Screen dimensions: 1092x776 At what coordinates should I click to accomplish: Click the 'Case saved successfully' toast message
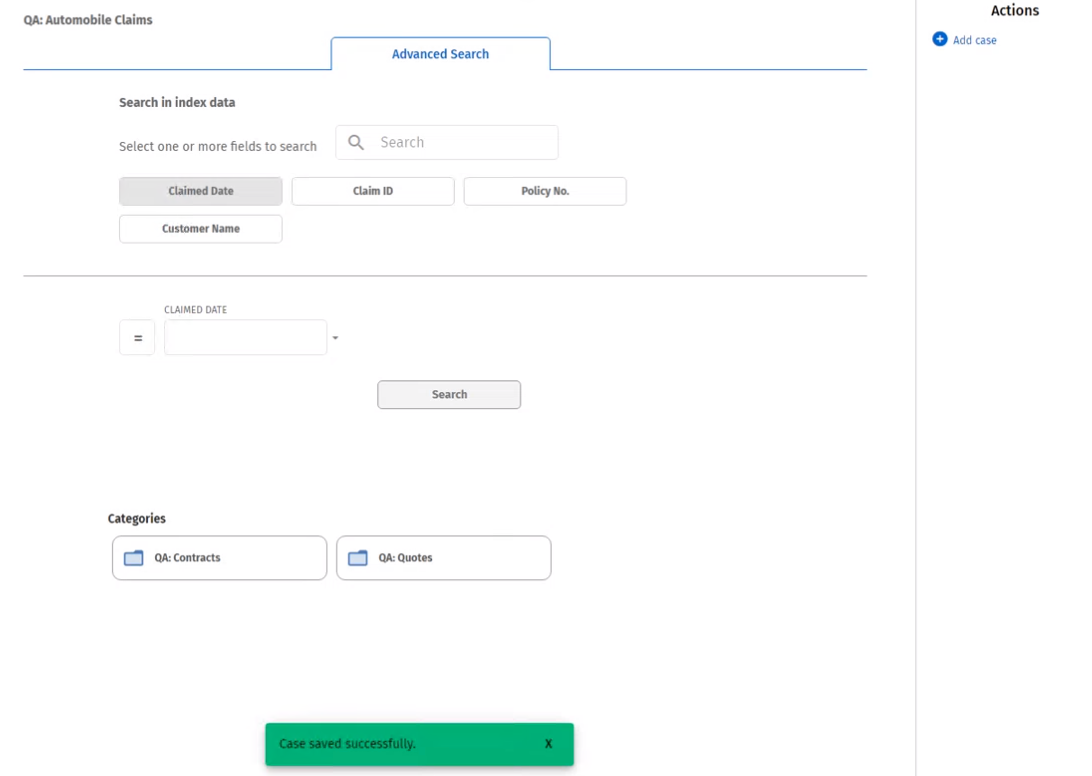(x=347, y=744)
